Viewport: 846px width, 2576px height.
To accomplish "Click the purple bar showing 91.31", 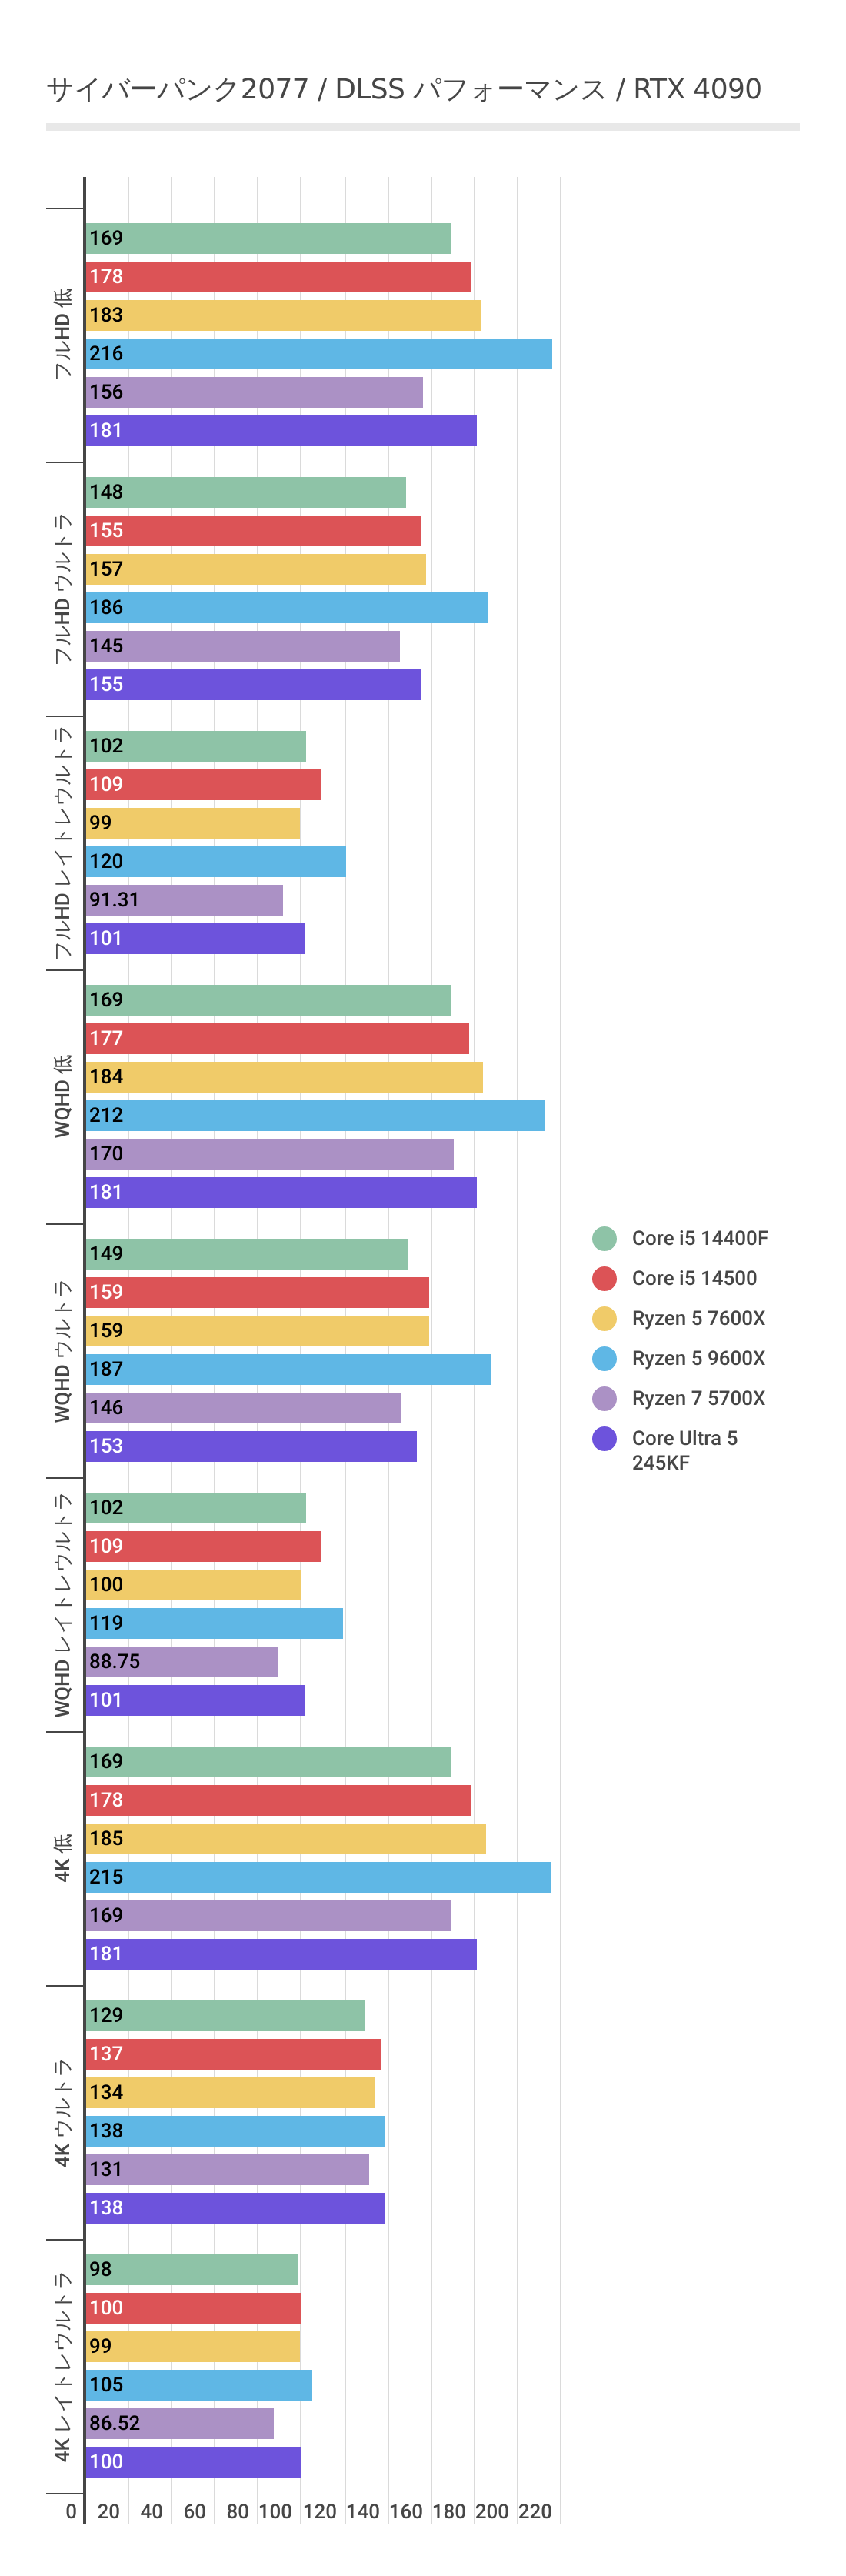I will click(x=184, y=900).
